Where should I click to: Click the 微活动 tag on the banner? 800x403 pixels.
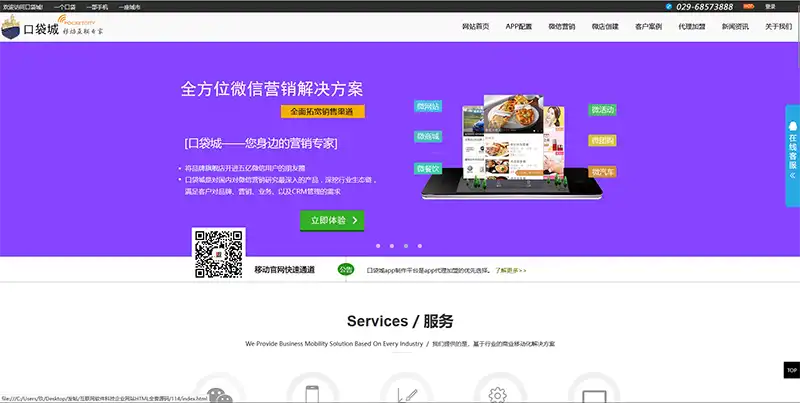603,110
